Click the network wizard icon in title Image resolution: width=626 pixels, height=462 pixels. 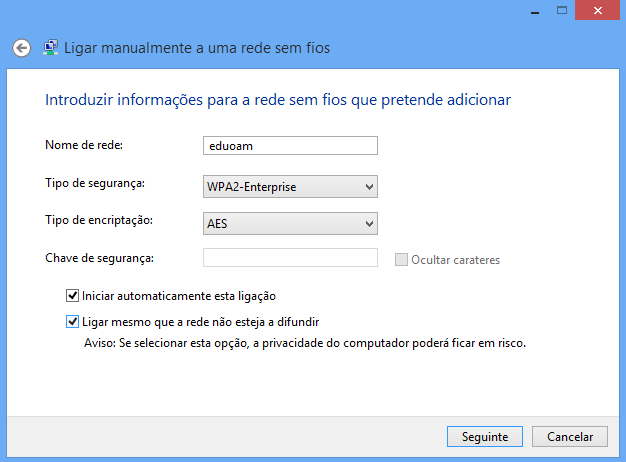click(x=51, y=48)
